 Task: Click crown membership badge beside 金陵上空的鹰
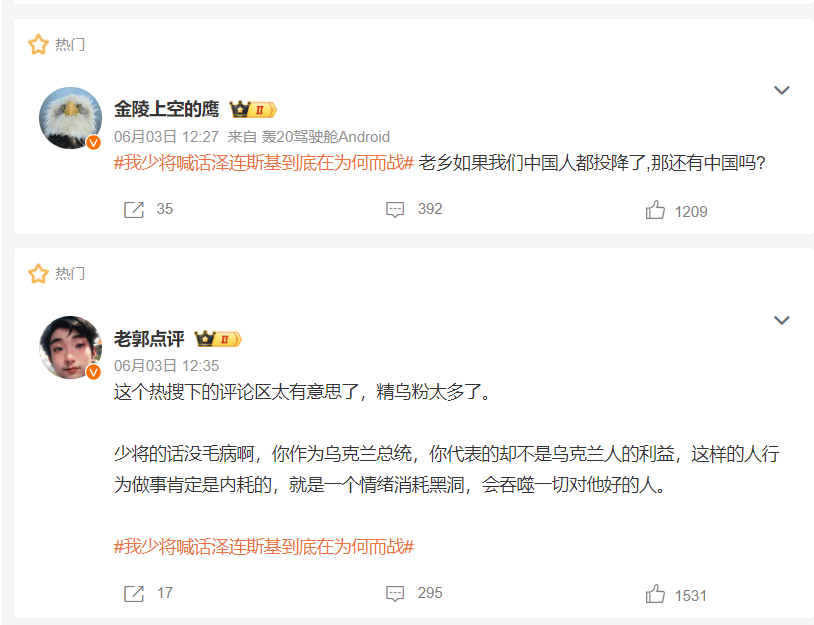tap(253, 110)
